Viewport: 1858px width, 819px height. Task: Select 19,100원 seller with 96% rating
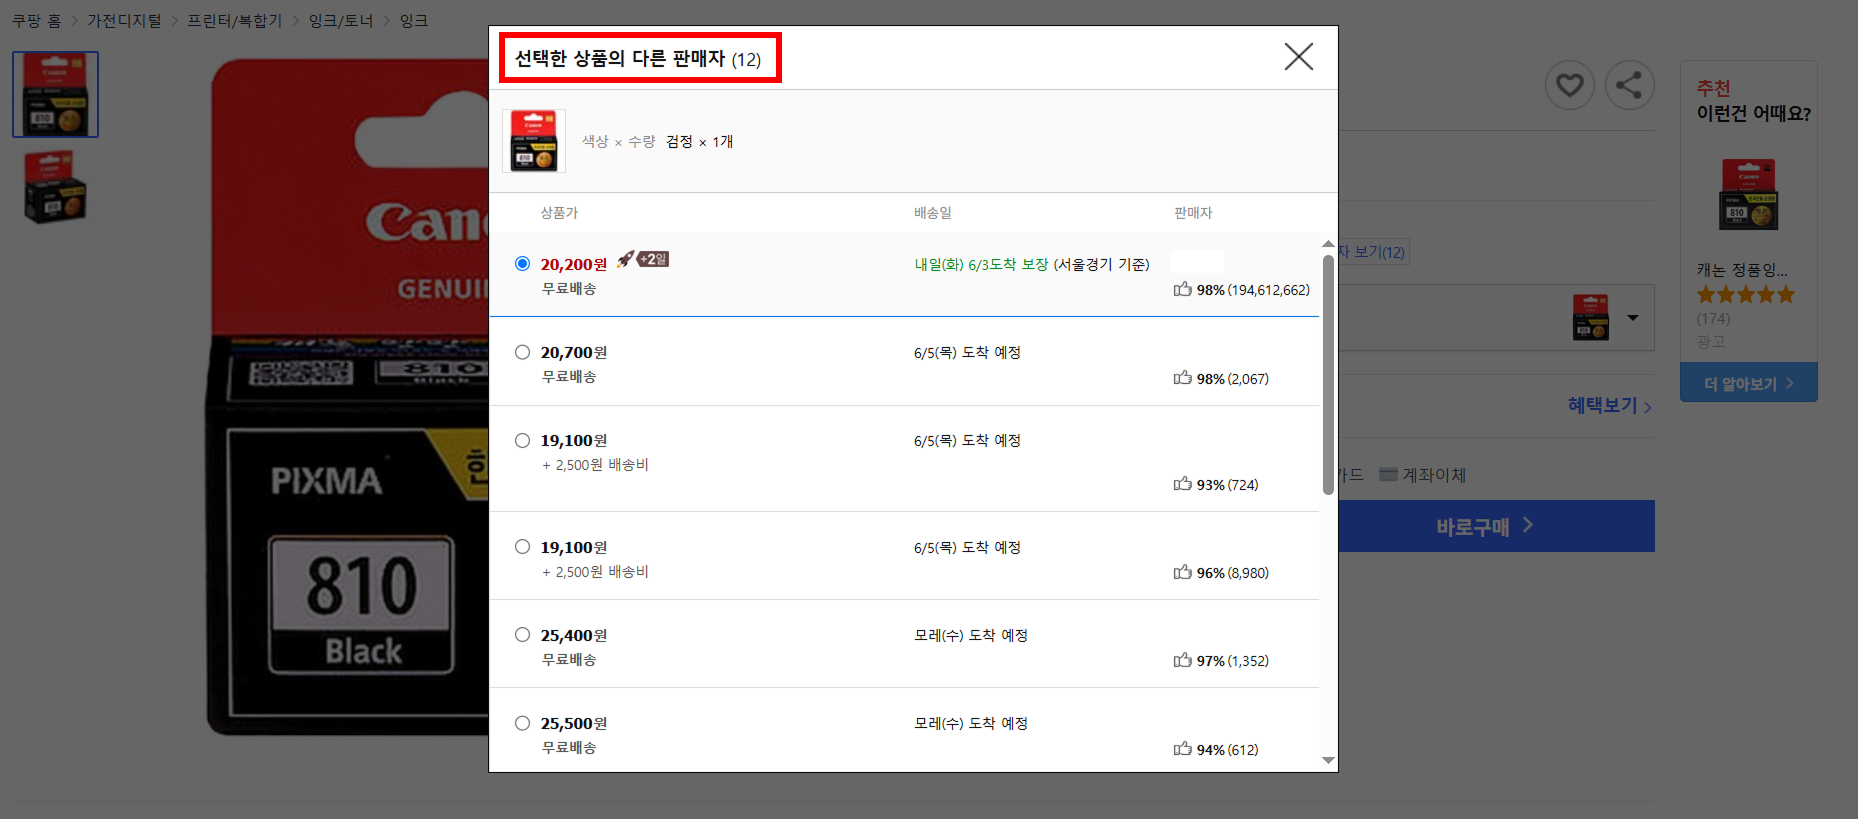(x=522, y=547)
